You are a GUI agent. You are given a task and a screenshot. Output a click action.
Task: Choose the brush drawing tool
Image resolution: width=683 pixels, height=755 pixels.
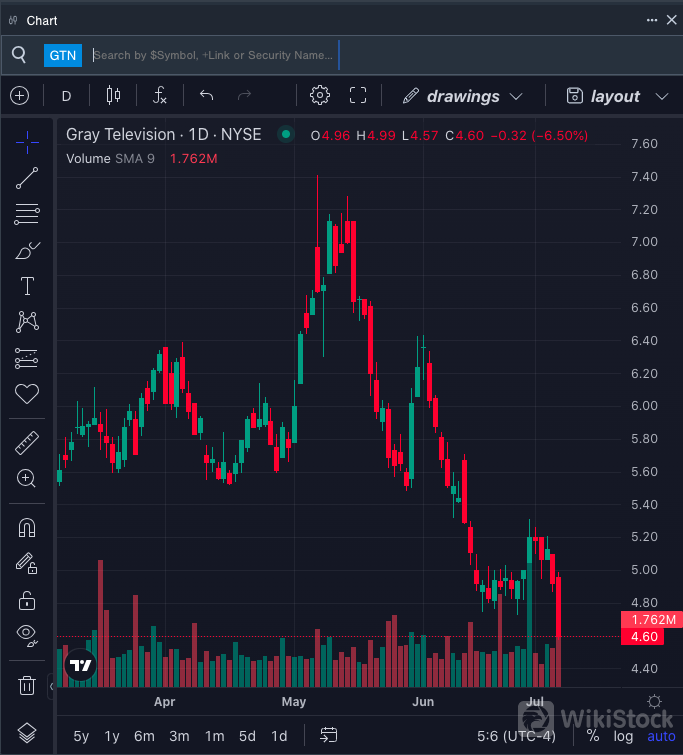27,250
